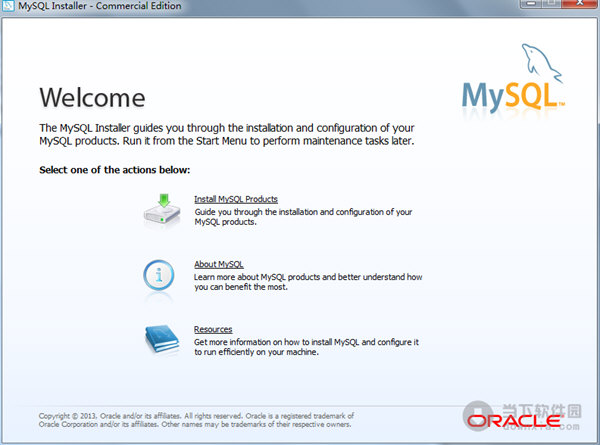
Task: Click the 'Get more information on how to install' description
Action: pos(306,347)
